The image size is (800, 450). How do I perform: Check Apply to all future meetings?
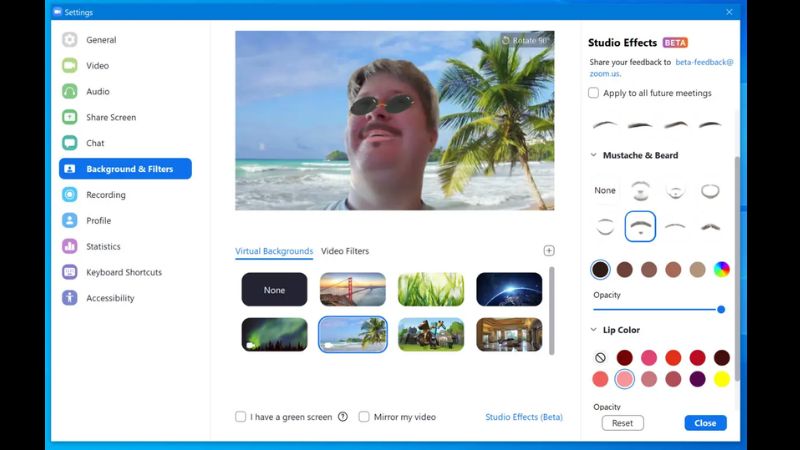[594, 93]
